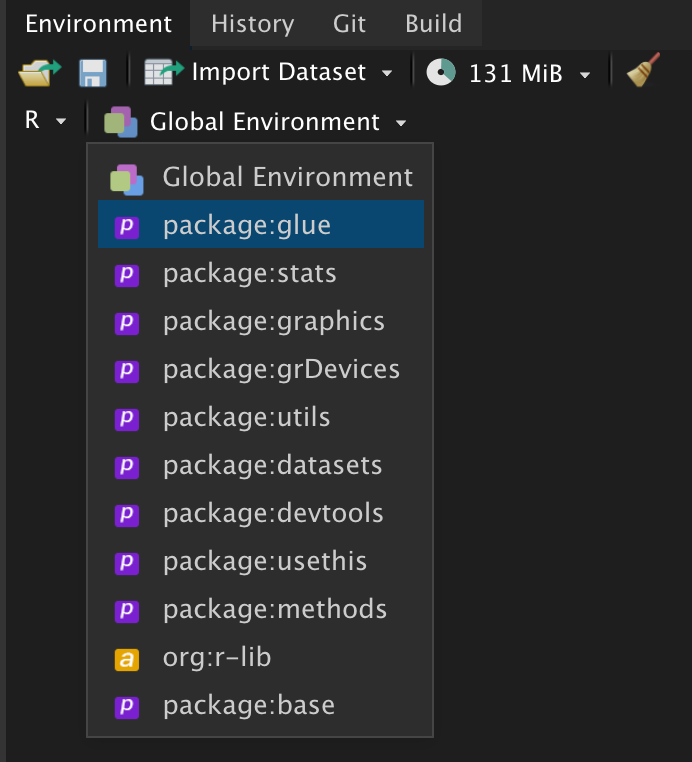
Task: Choose package:stats from the list
Action: pos(261,273)
